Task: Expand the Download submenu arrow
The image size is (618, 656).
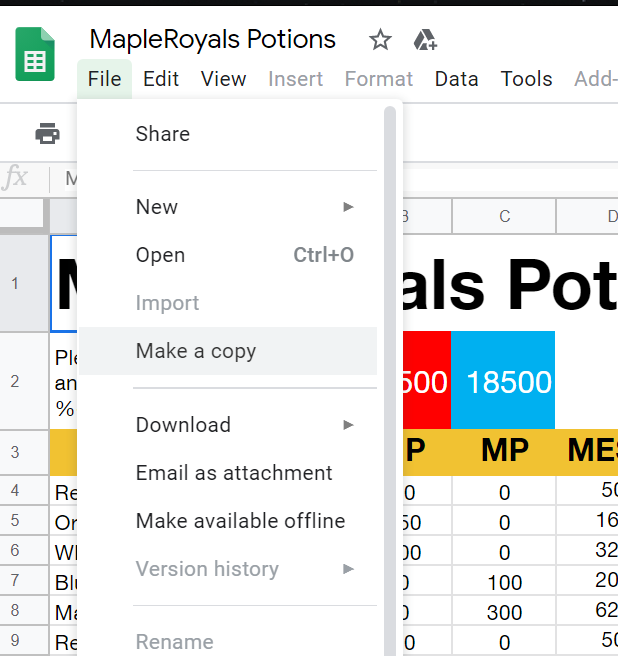Action: pos(348,425)
